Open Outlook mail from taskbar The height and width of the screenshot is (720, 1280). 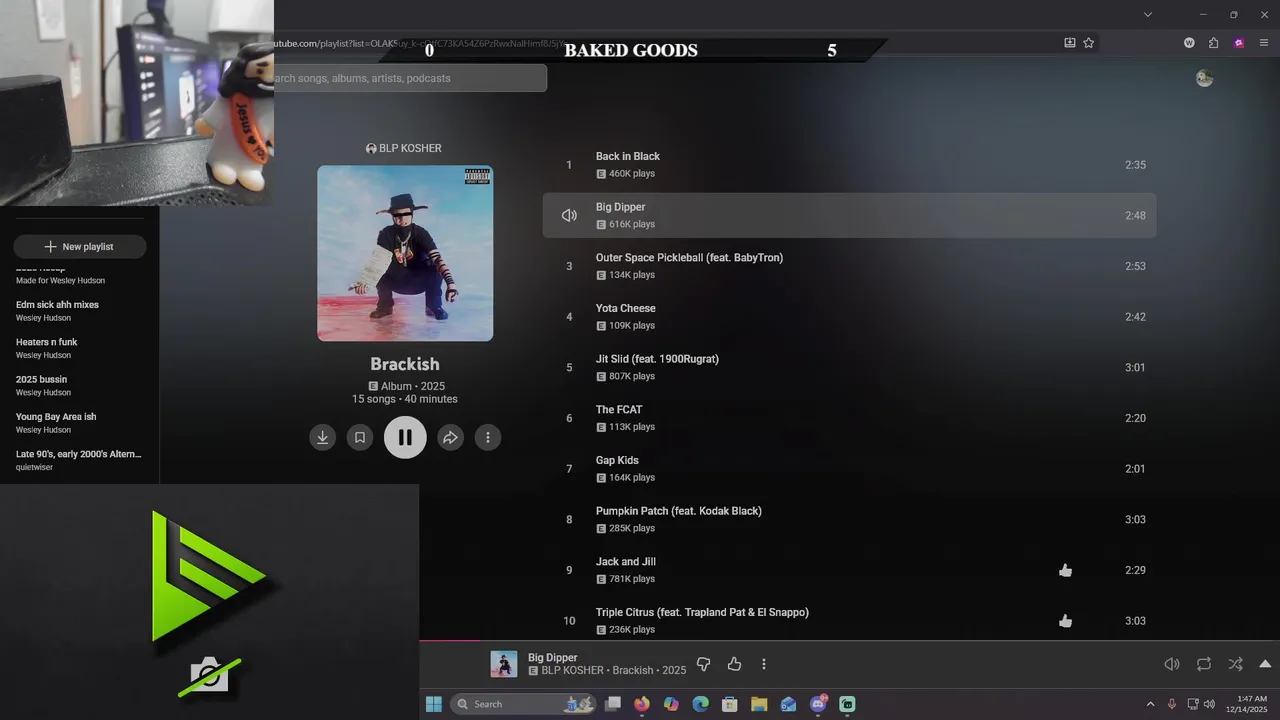pos(789,704)
